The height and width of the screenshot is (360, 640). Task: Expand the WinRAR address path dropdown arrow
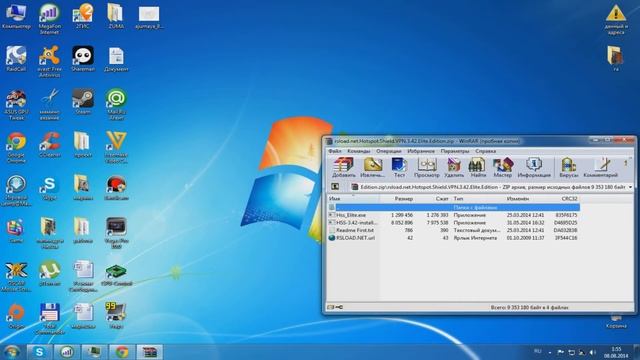click(630, 187)
